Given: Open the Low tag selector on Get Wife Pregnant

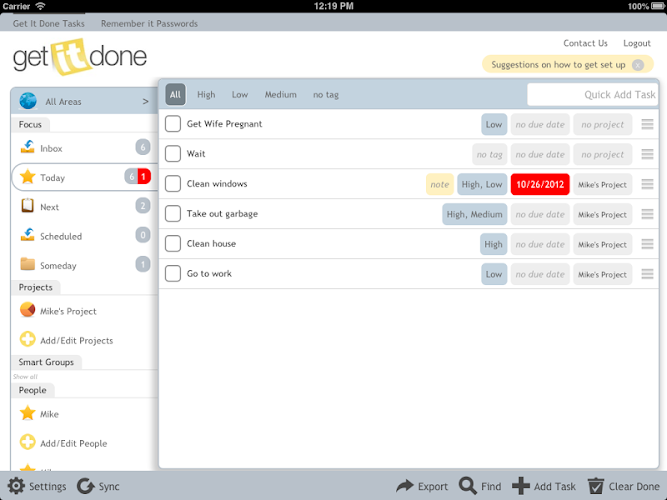Looking at the screenshot, I should point(494,124).
